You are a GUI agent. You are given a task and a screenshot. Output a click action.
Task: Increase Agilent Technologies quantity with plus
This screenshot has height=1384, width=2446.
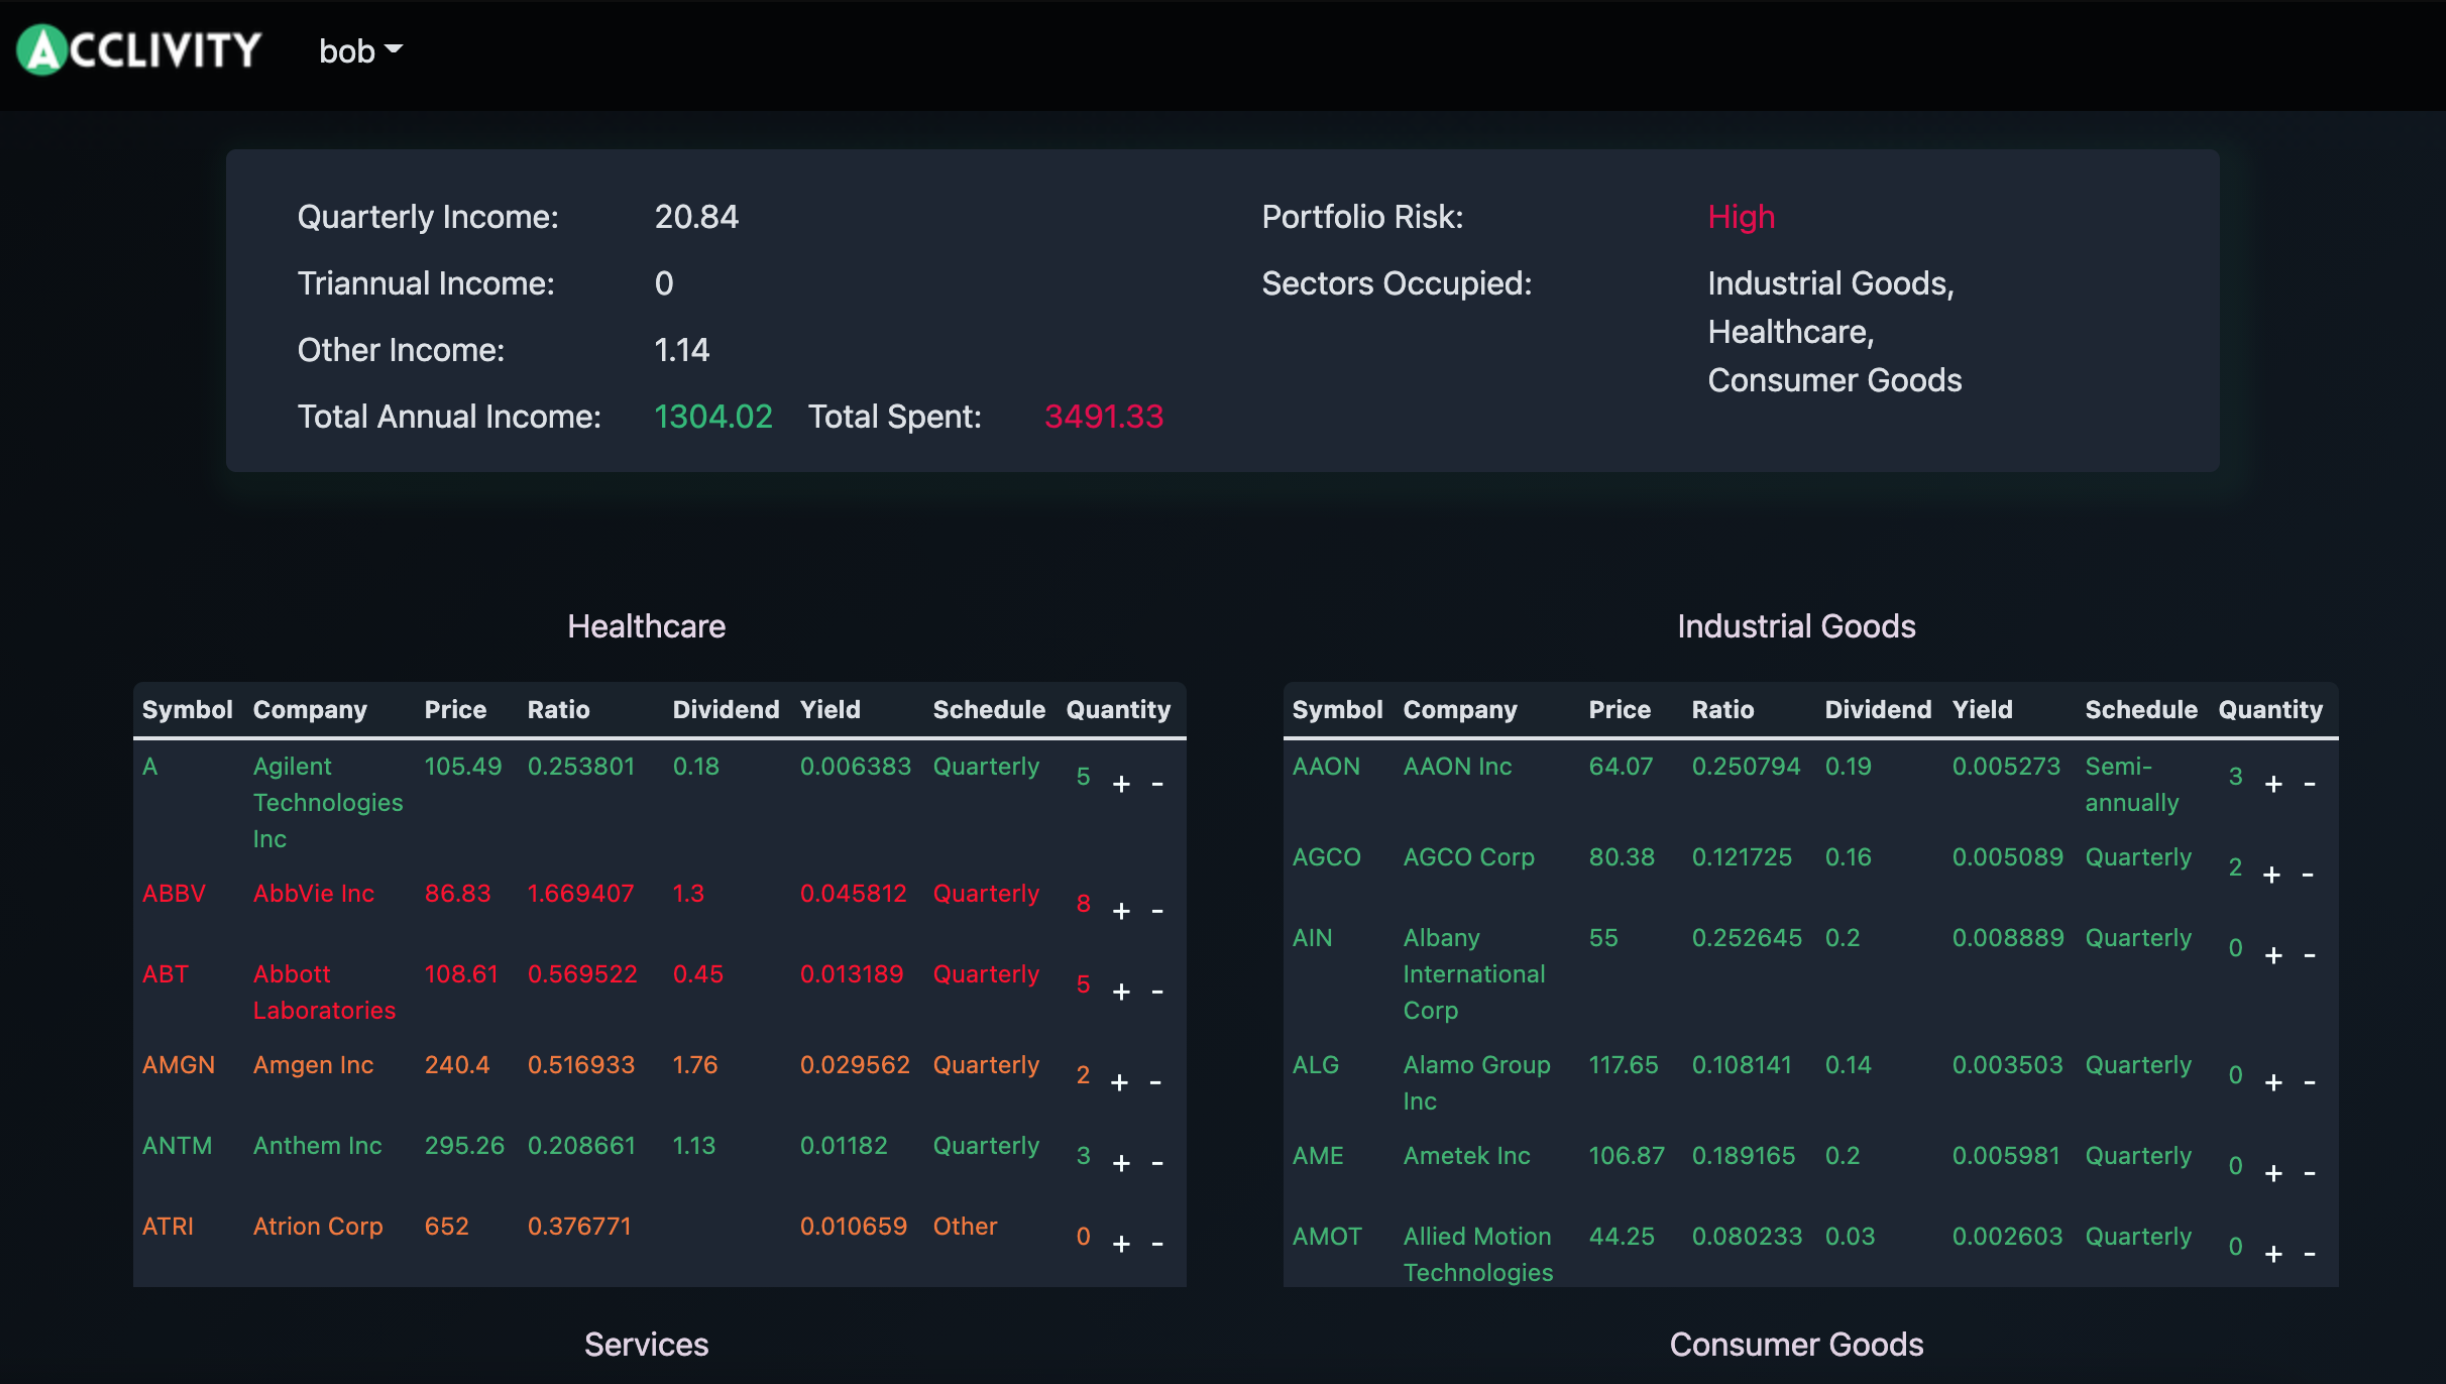(1121, 784)
